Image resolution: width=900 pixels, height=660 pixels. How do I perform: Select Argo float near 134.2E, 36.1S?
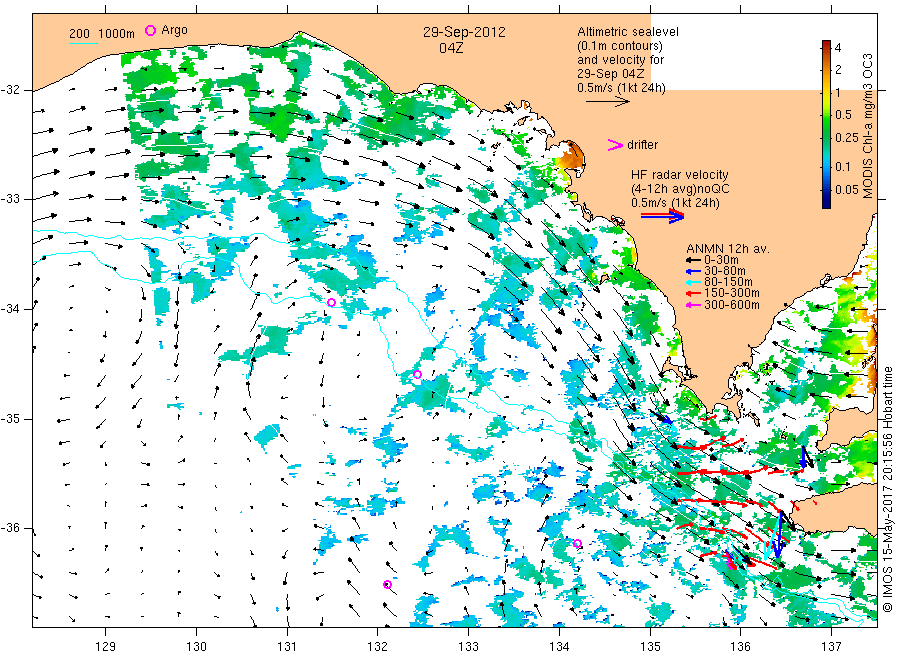(x=577, y=543)
